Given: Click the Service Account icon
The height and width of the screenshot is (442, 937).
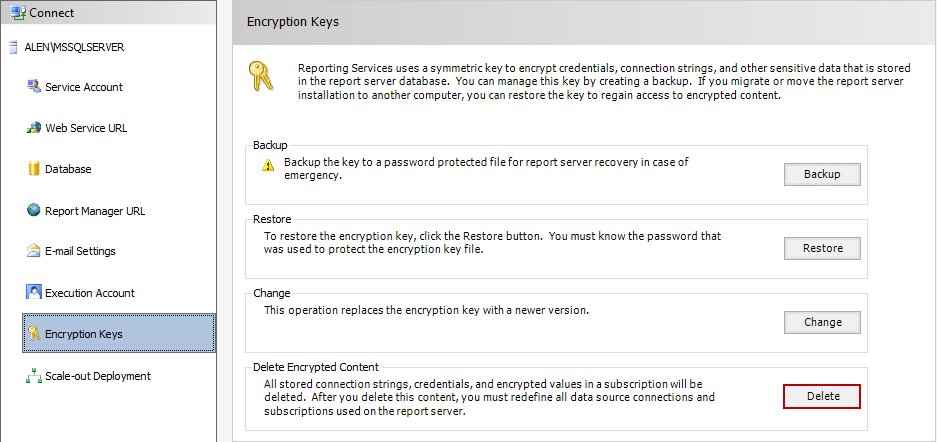Looking at the screenshot, I should [x=34, y=87].
